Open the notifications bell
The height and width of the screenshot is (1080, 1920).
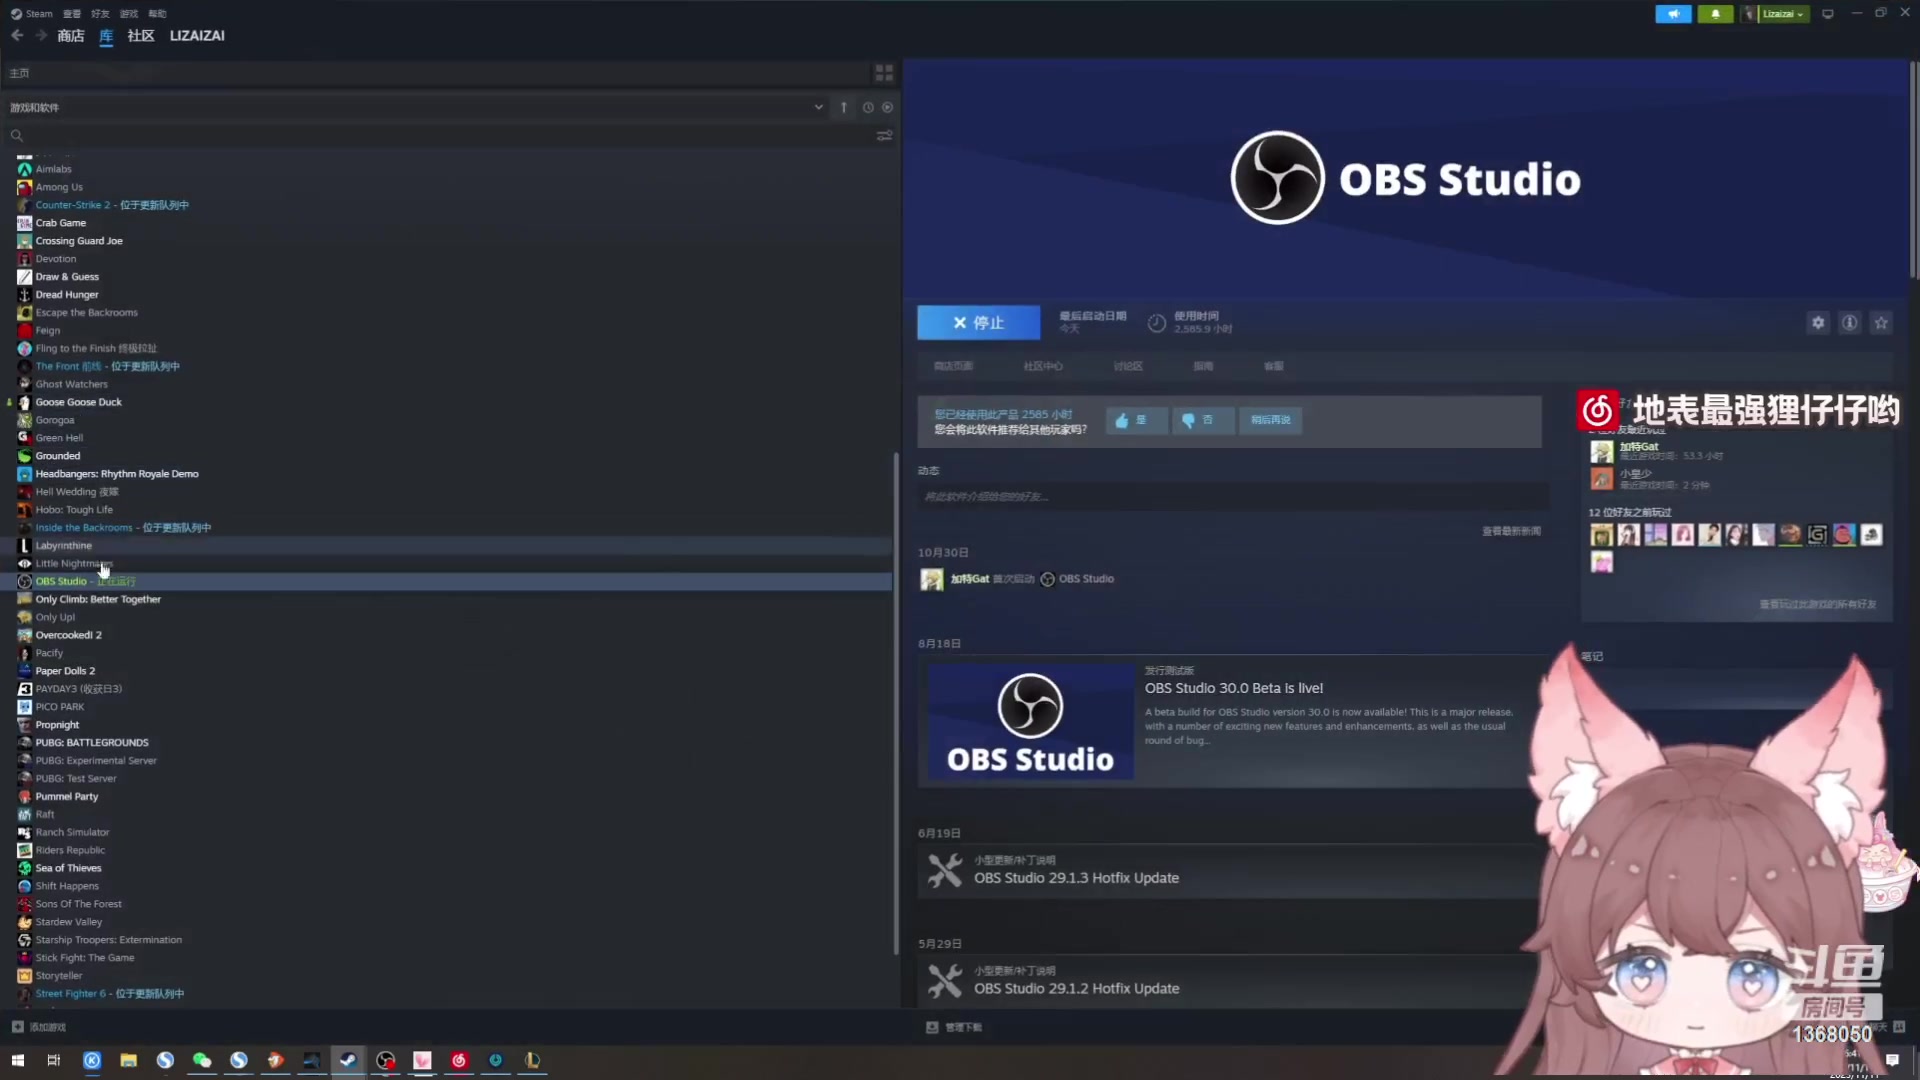pos(1715,14)
